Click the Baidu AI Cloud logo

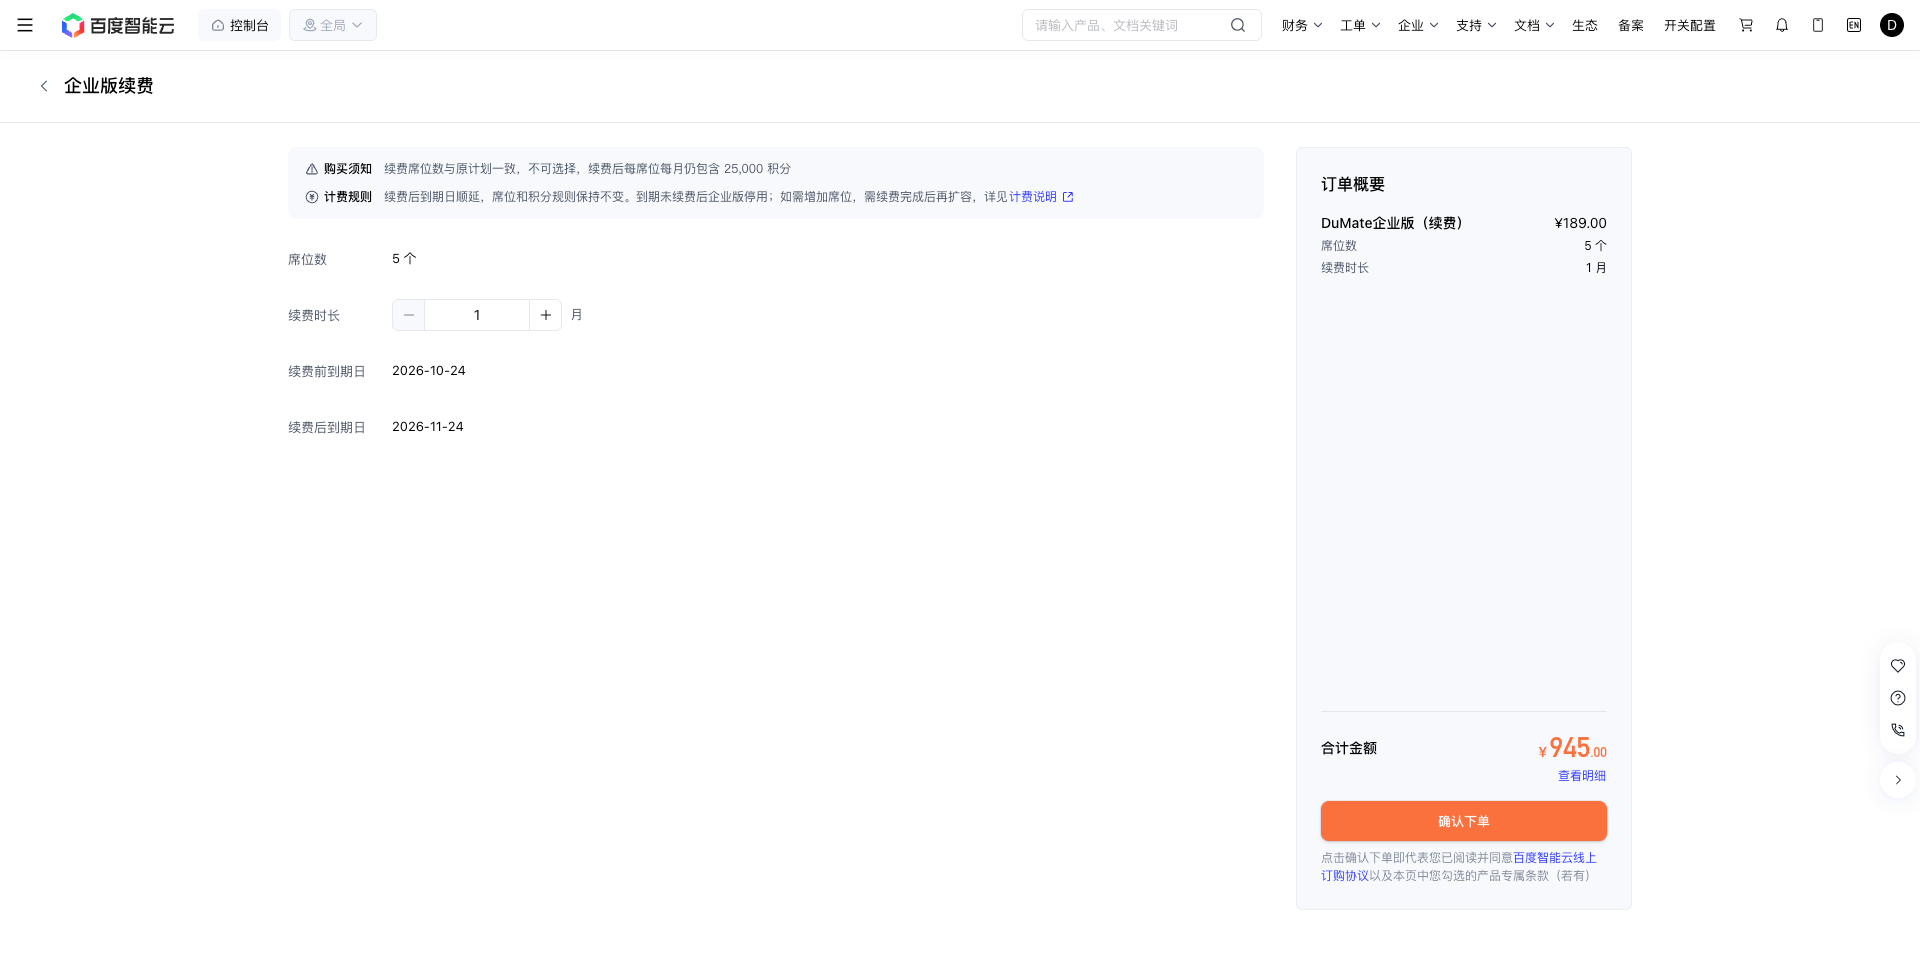[x=118, y=25]
